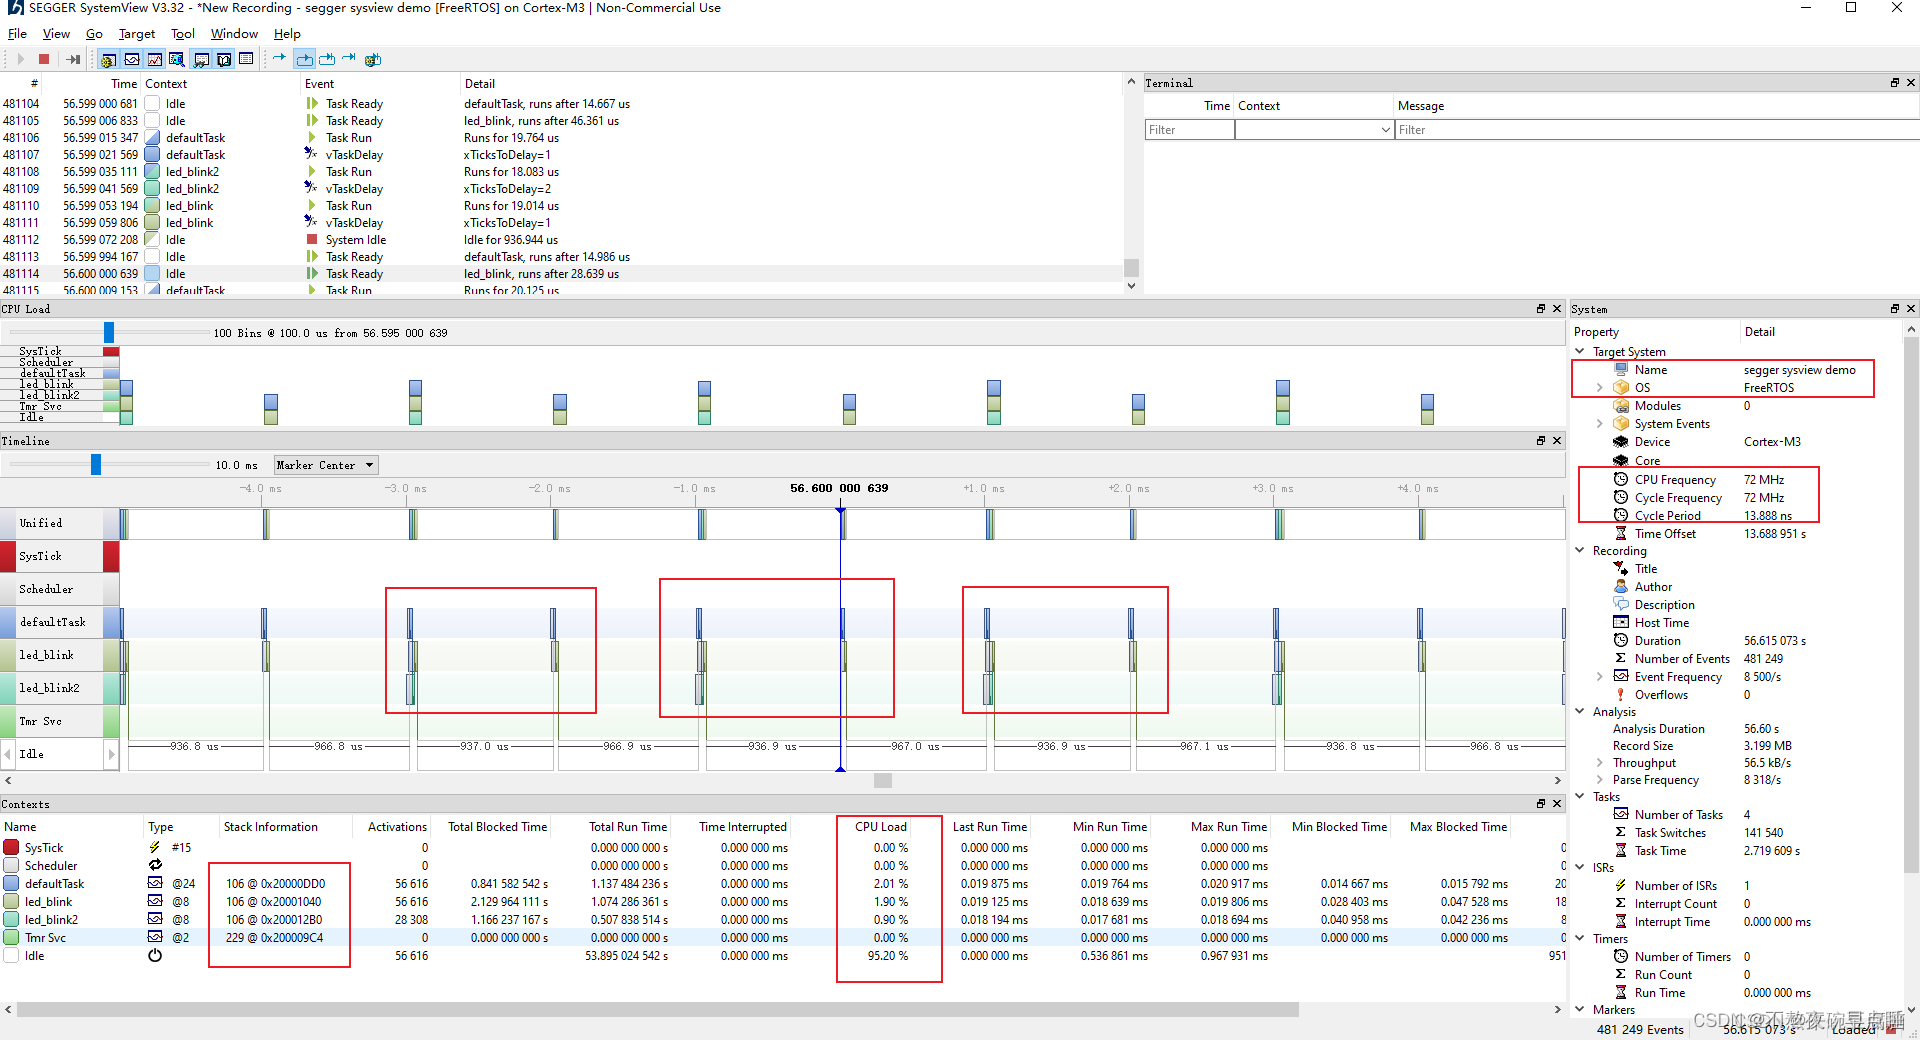The height and width of the screenshot is (1040, 1920).
Task: Open the File menu
Action: click(x=17, y=33)
